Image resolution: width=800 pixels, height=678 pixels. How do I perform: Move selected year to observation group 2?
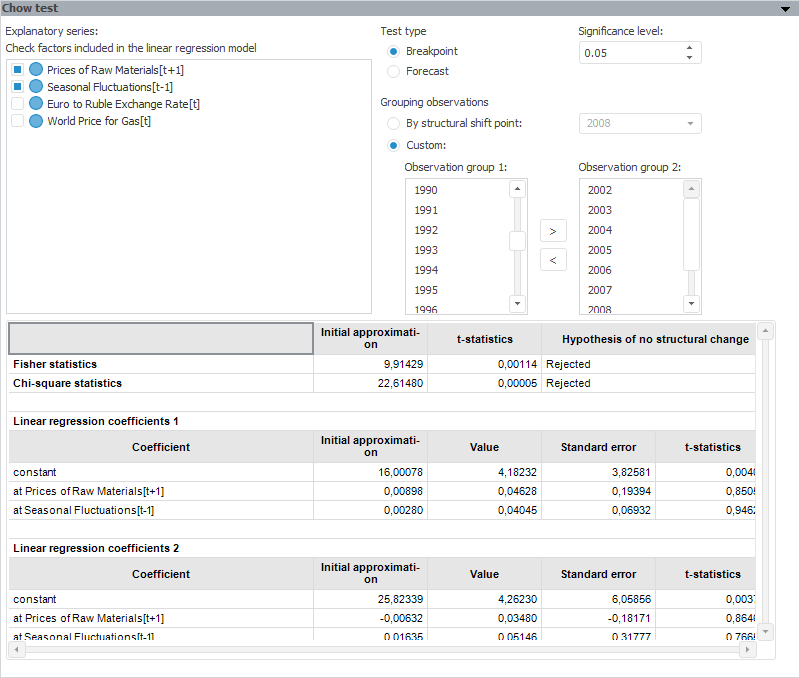[552, 231]
